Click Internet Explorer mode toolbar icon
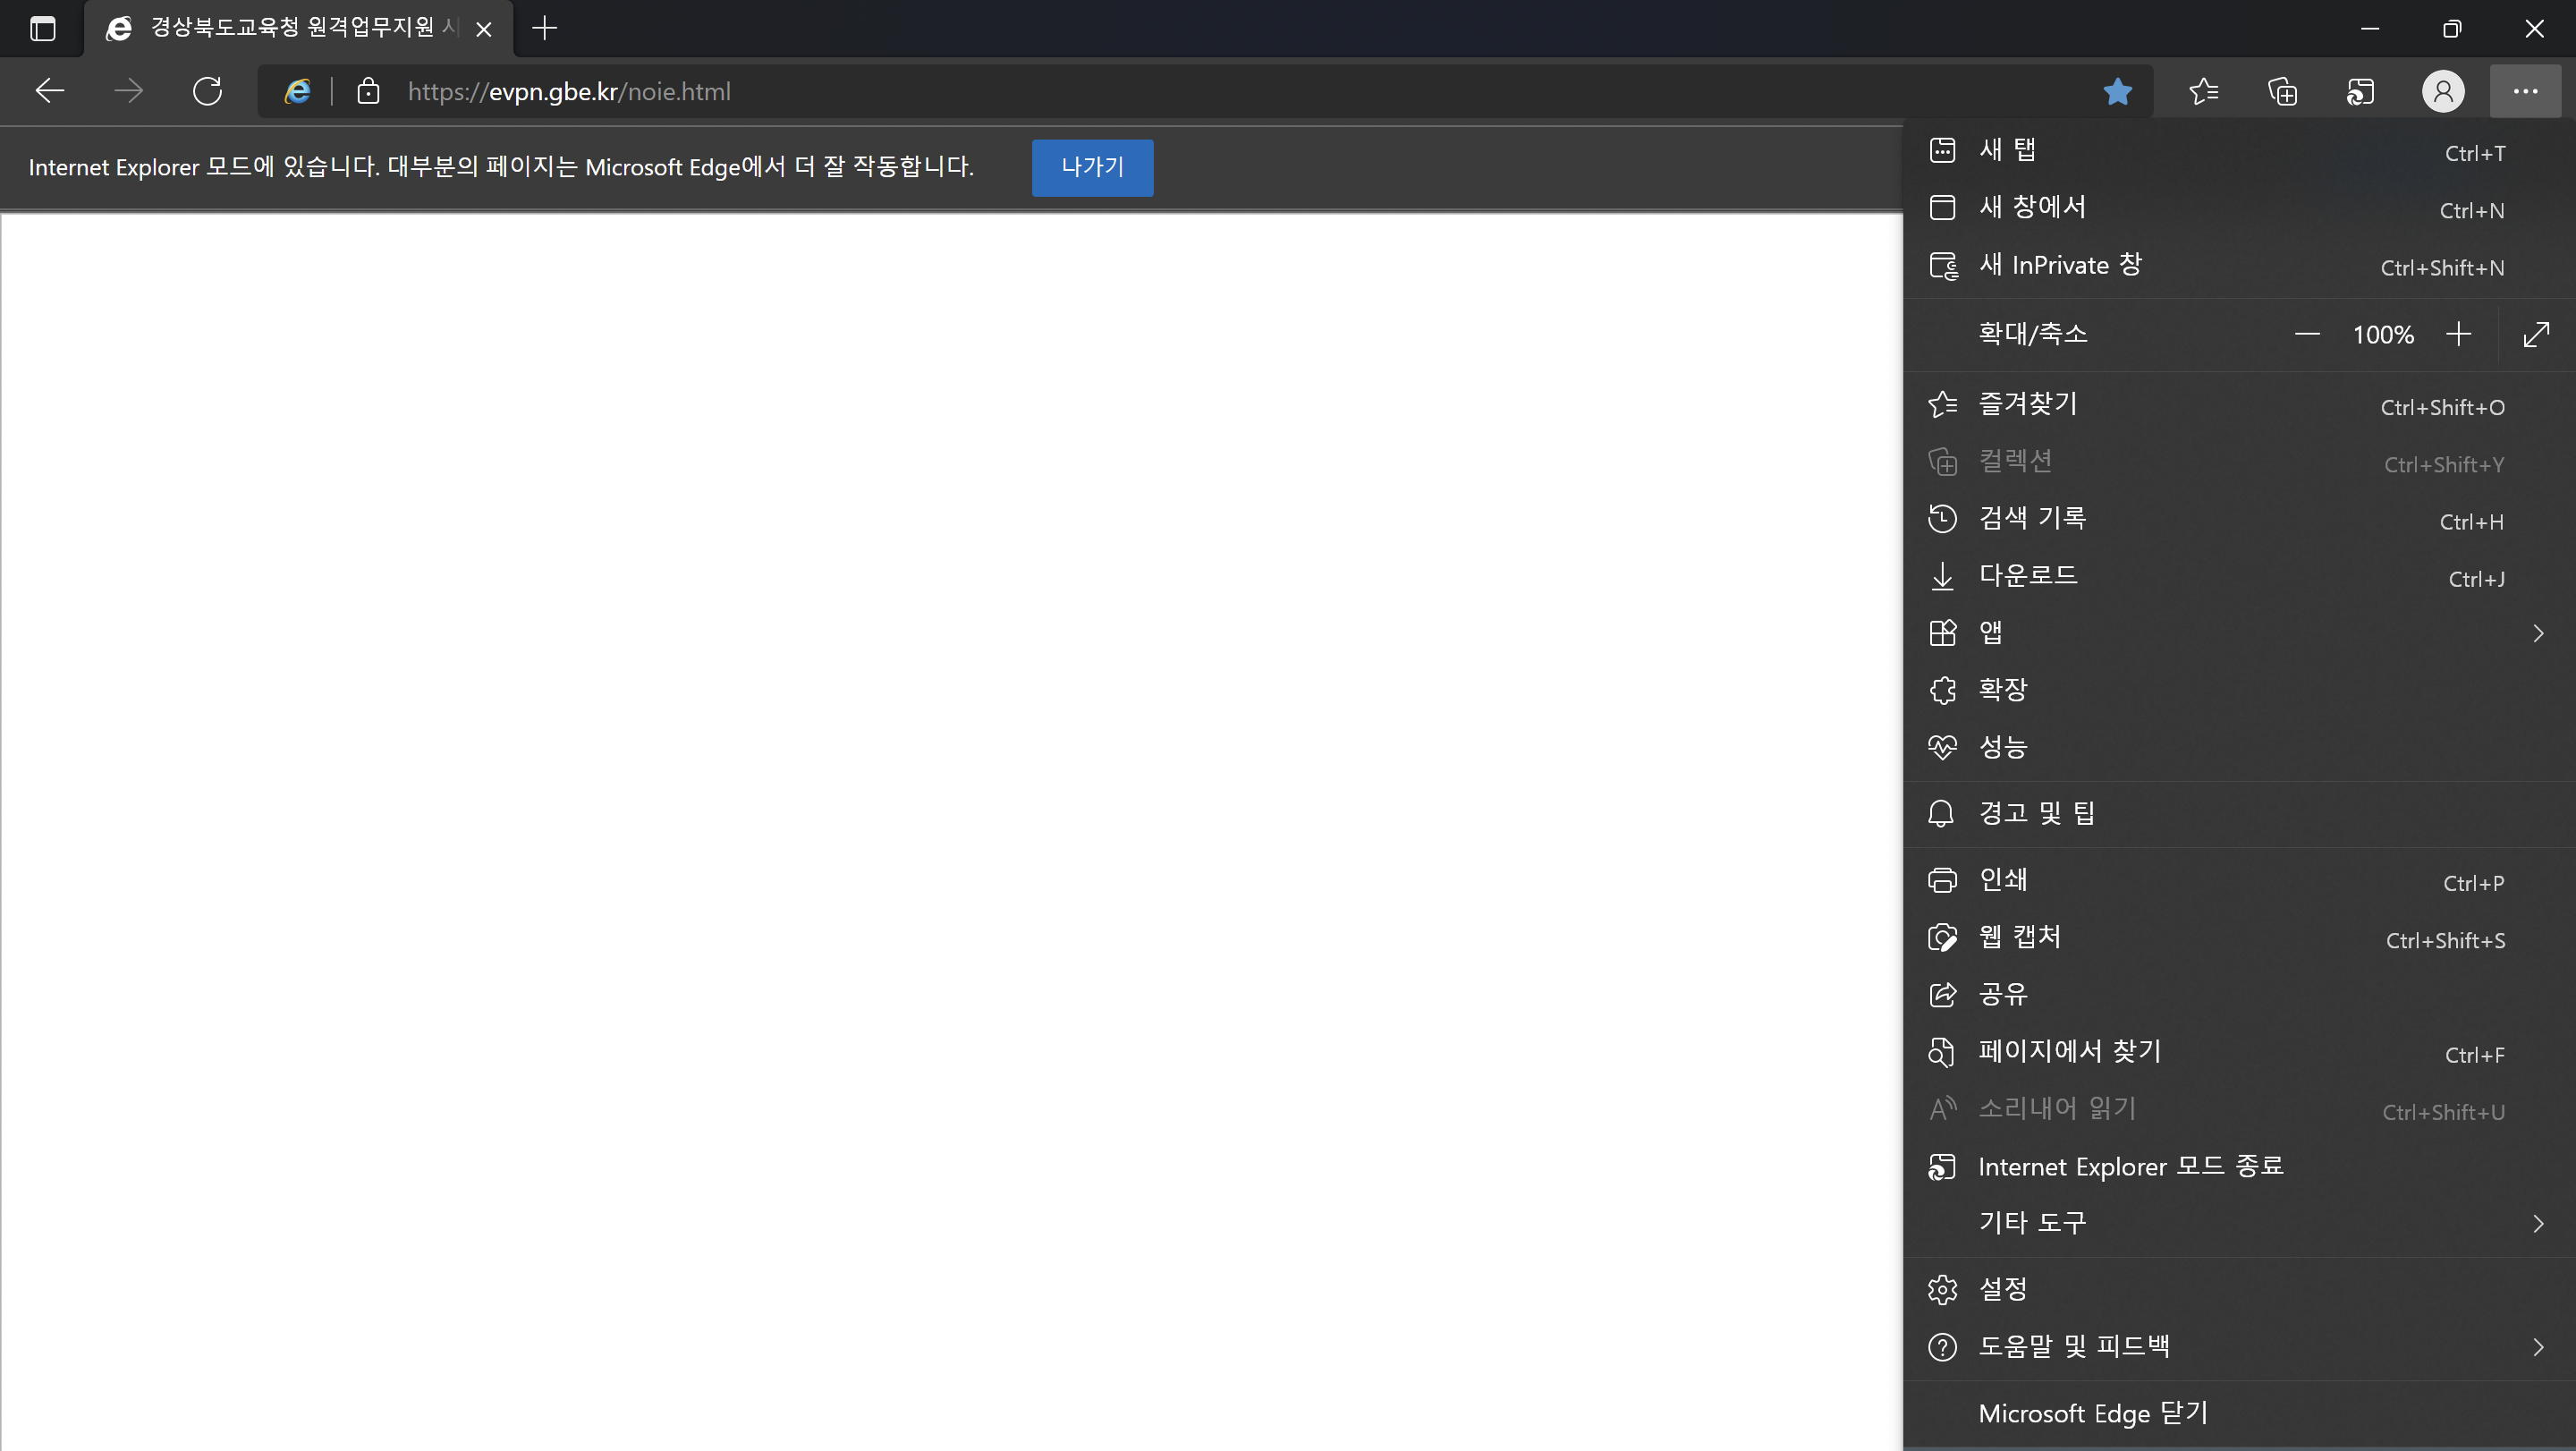2576x1451 pixels. [2361, 92]
